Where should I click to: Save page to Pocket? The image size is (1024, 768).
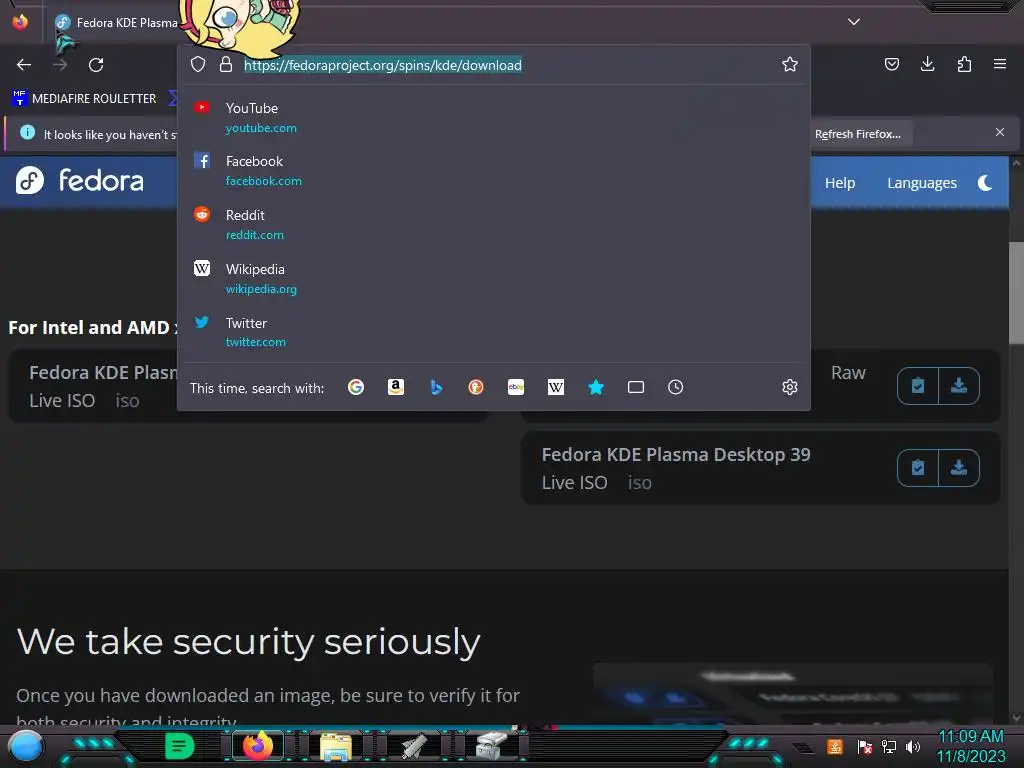(891, 64)
